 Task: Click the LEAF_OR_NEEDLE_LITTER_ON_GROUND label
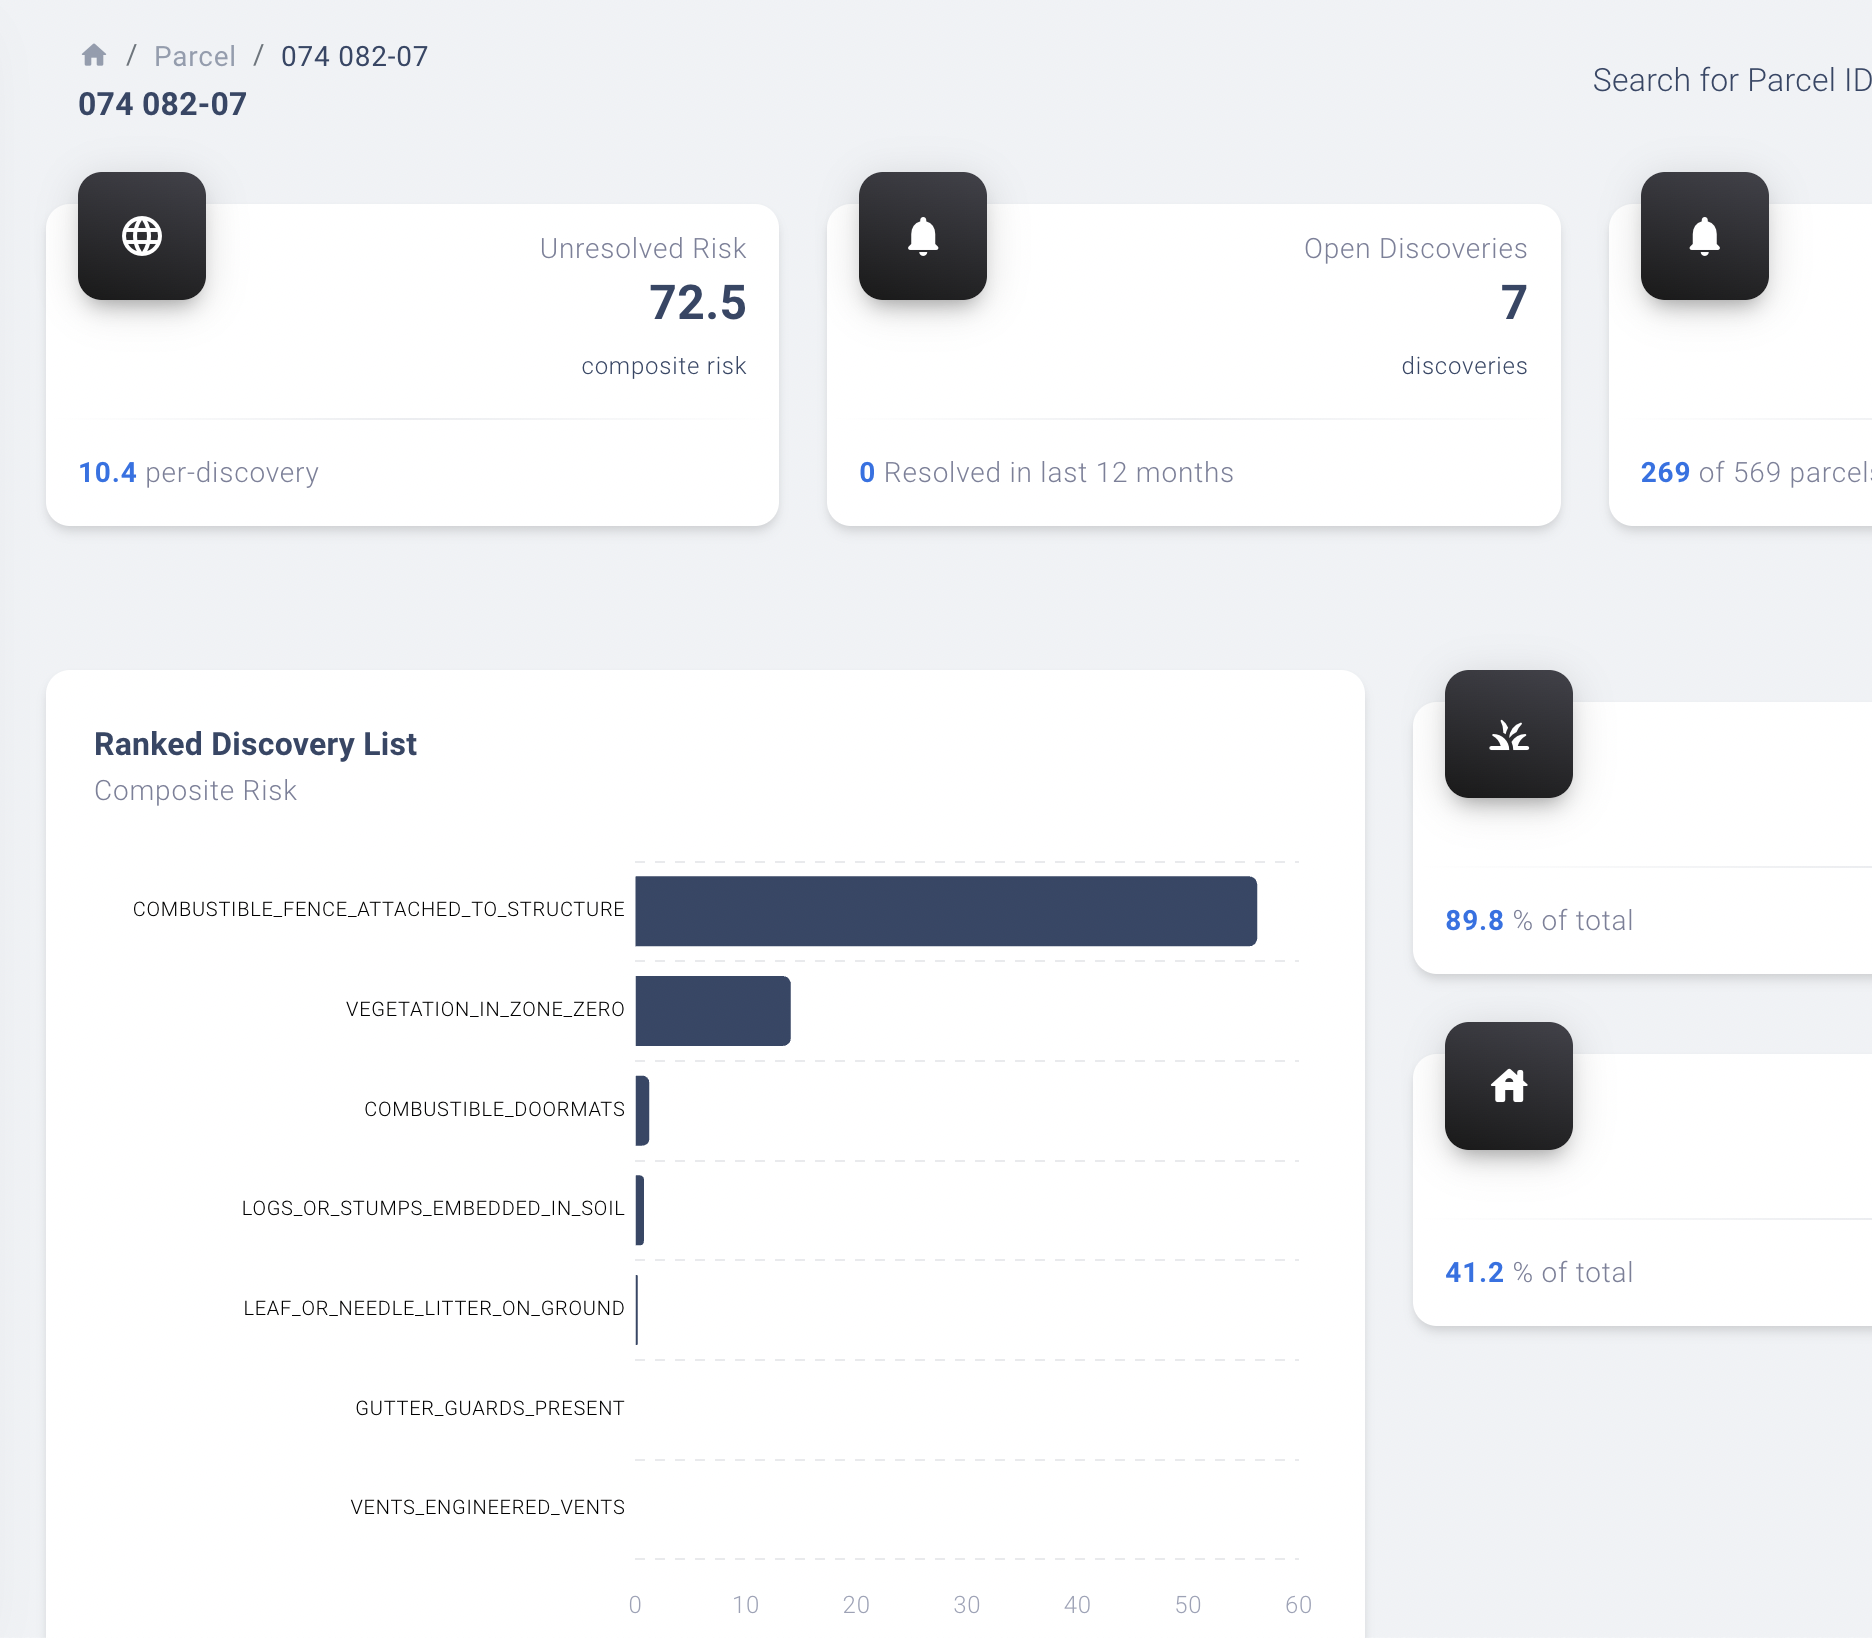(x=434, y=1308)
